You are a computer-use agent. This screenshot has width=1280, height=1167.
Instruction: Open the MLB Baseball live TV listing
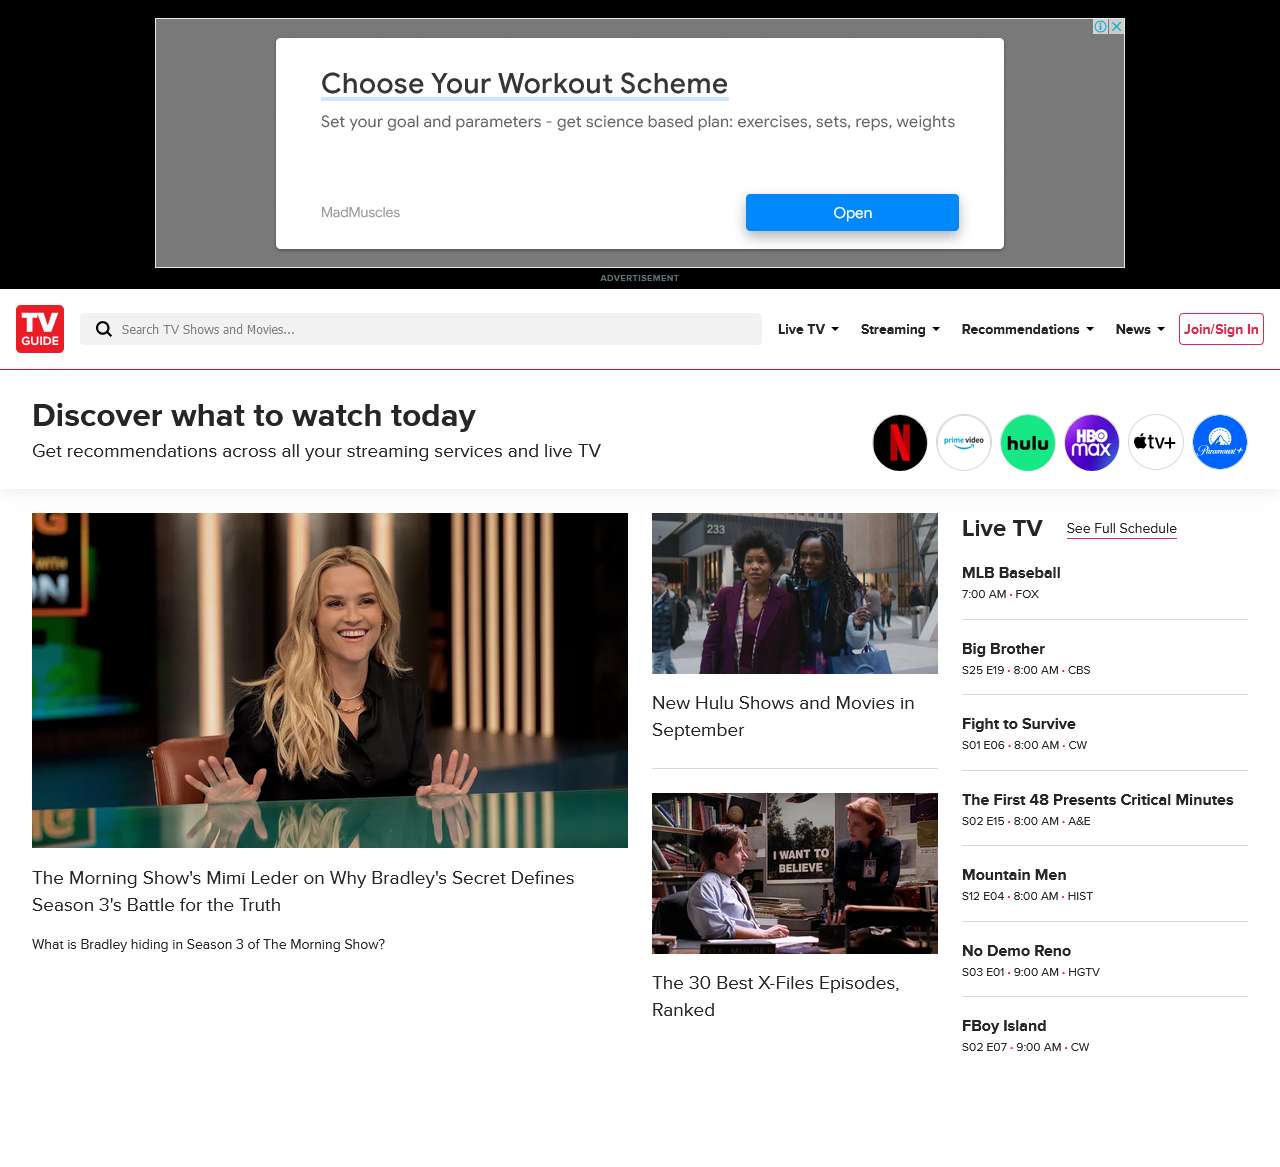click(1011, 573)
